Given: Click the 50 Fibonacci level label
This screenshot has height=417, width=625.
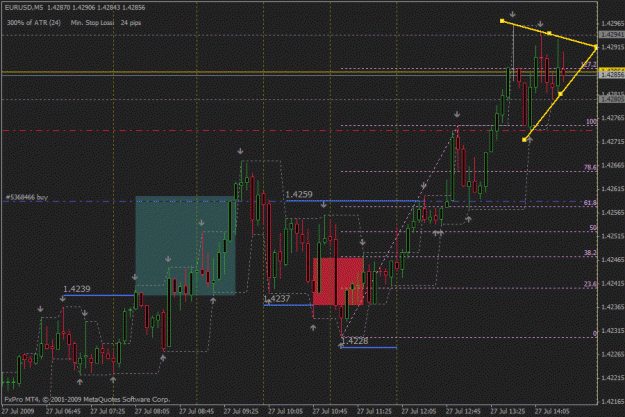Looking at the screenshot, I should (593, 228).
